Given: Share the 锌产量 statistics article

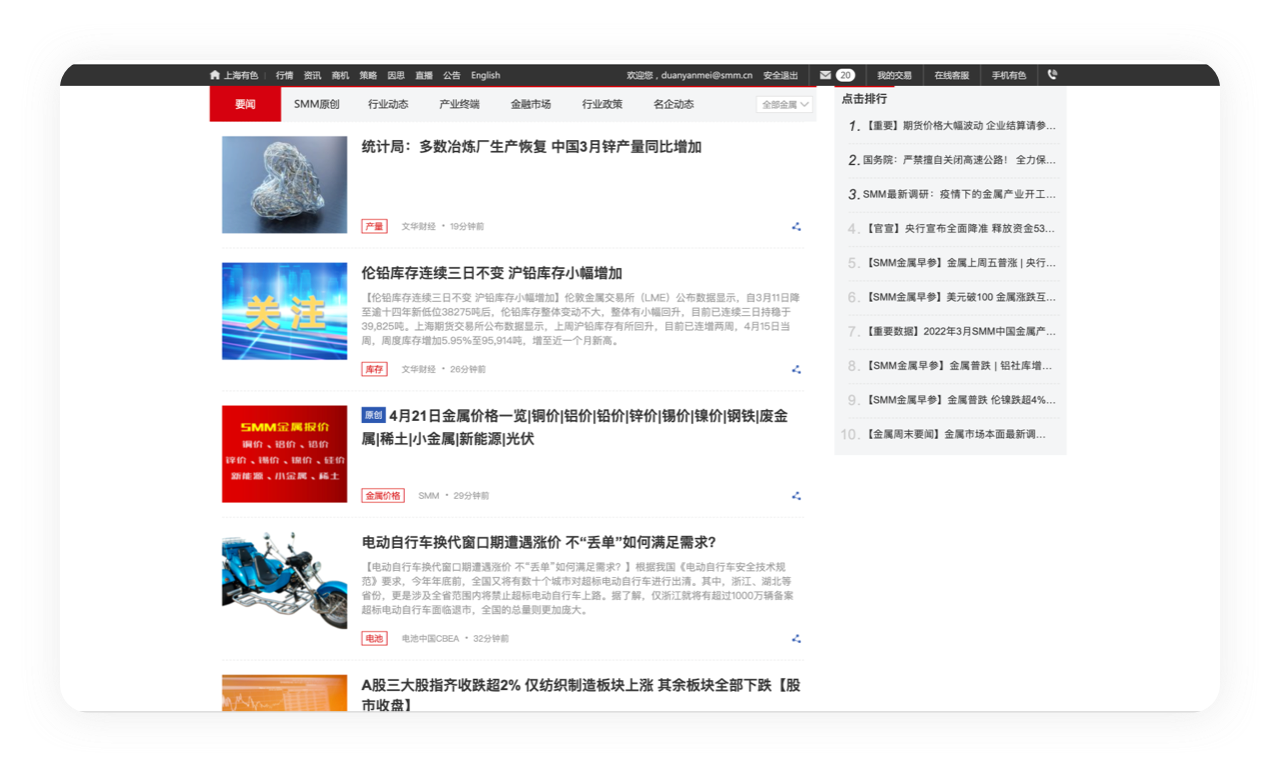Looking at the screenshot, I should (796, 227).
